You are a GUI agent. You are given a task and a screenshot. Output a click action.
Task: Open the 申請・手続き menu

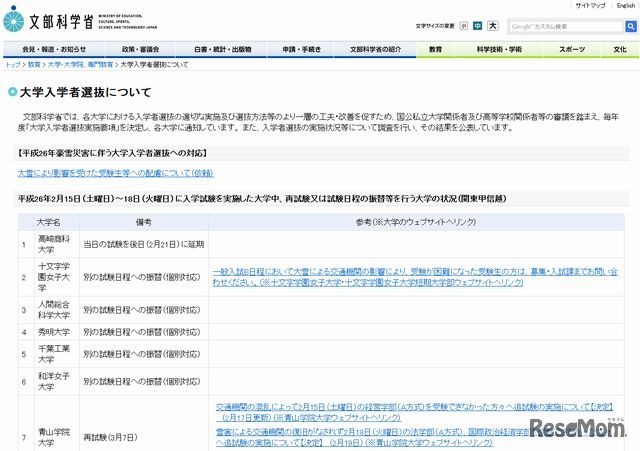click(302, 49)
